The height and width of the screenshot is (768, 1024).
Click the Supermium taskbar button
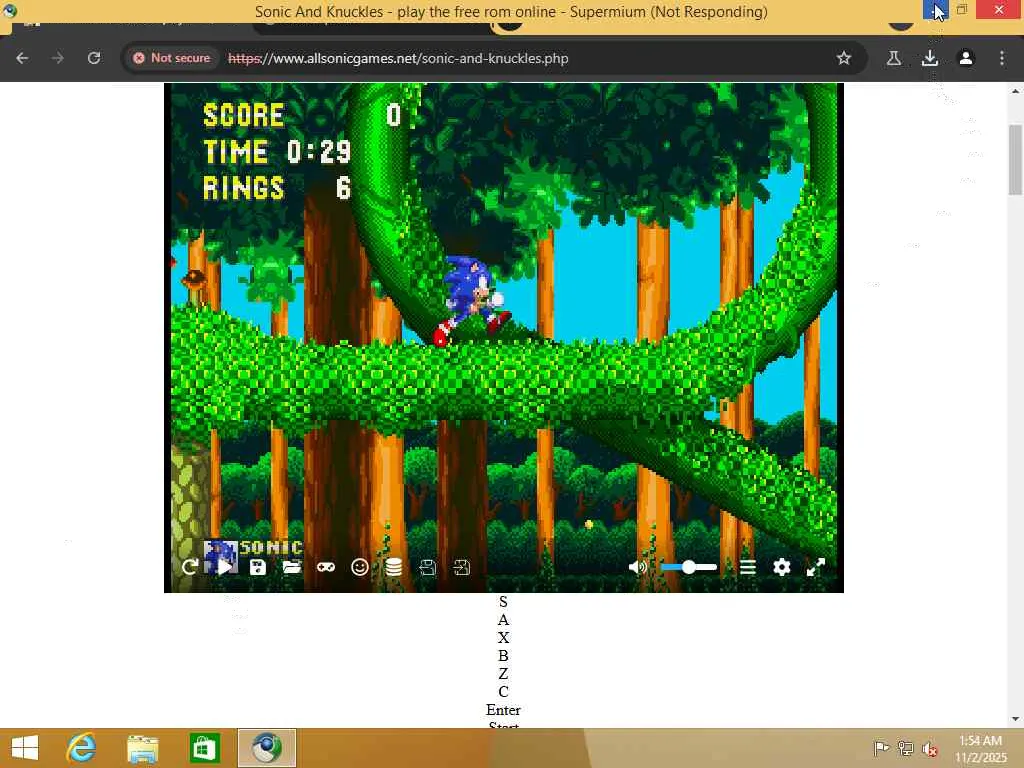click(x=266, y=748)
